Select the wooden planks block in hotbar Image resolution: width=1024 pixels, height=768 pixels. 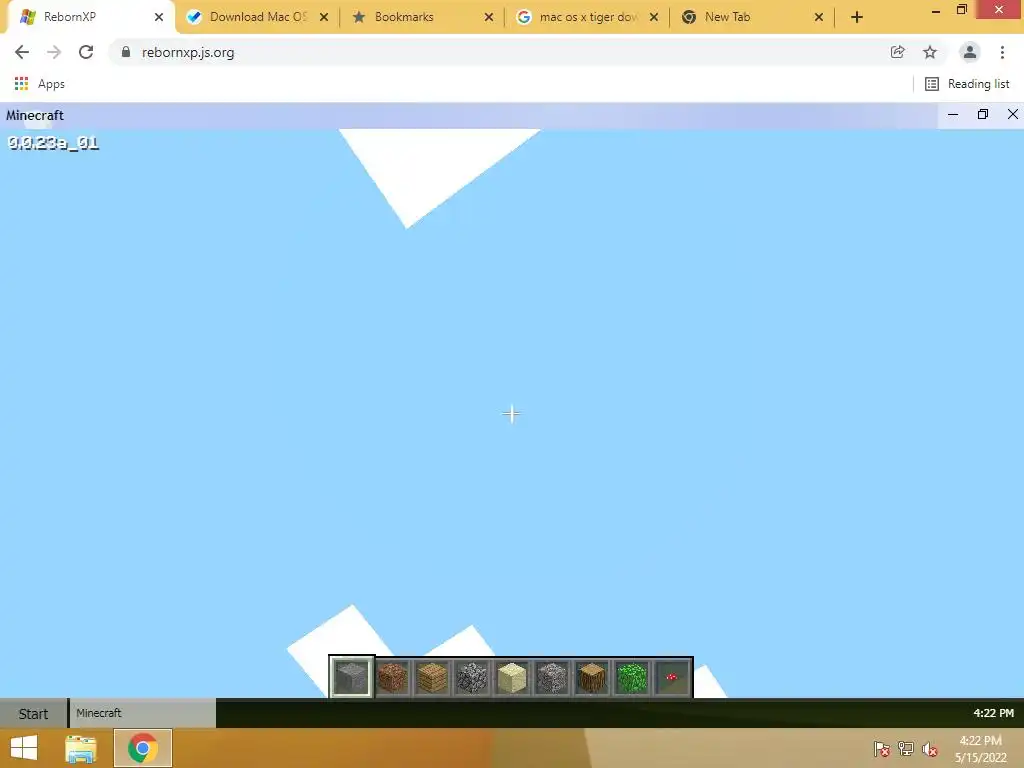[432, 677]
